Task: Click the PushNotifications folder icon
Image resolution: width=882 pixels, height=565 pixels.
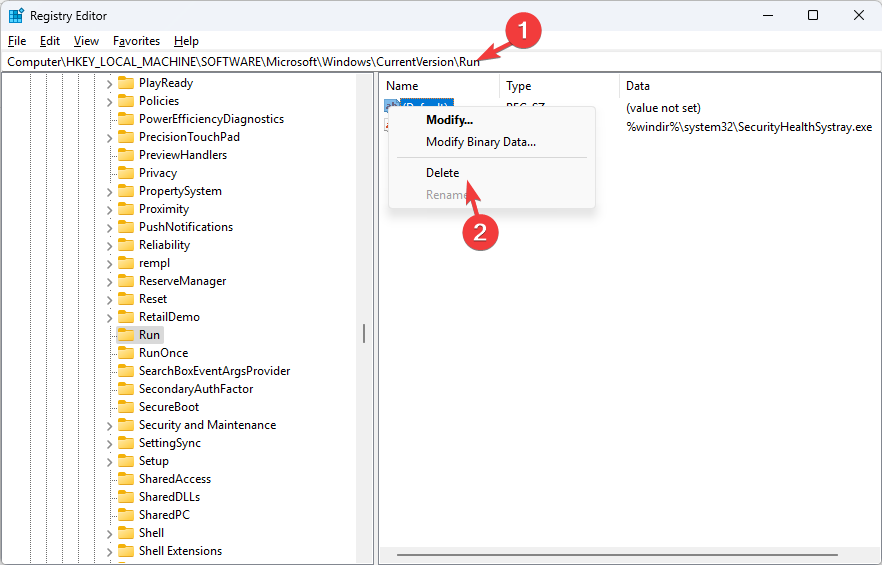Action: pyautogui.click(x=126, y=227)
